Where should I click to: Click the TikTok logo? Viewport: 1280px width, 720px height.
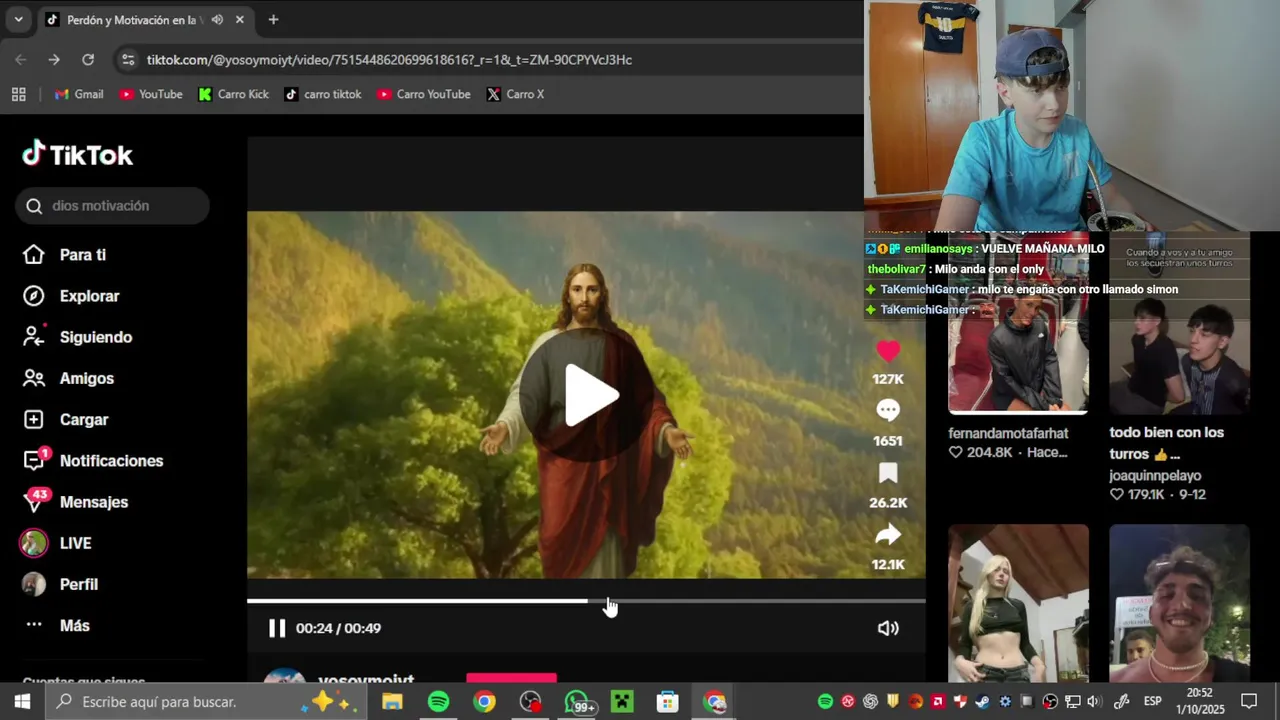pyautogui.click(x=78, y=155)
